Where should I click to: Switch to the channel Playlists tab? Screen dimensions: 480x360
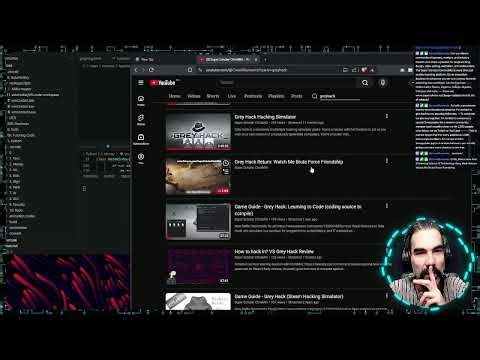276,96
